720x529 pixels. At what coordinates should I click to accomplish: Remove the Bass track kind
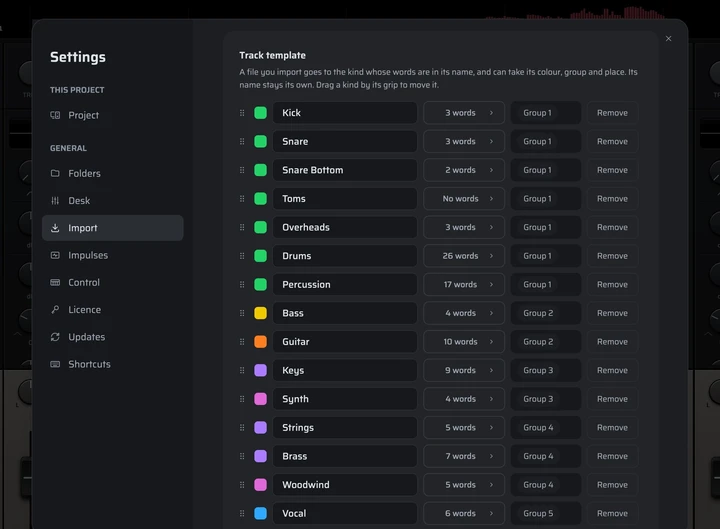point(612,313)
